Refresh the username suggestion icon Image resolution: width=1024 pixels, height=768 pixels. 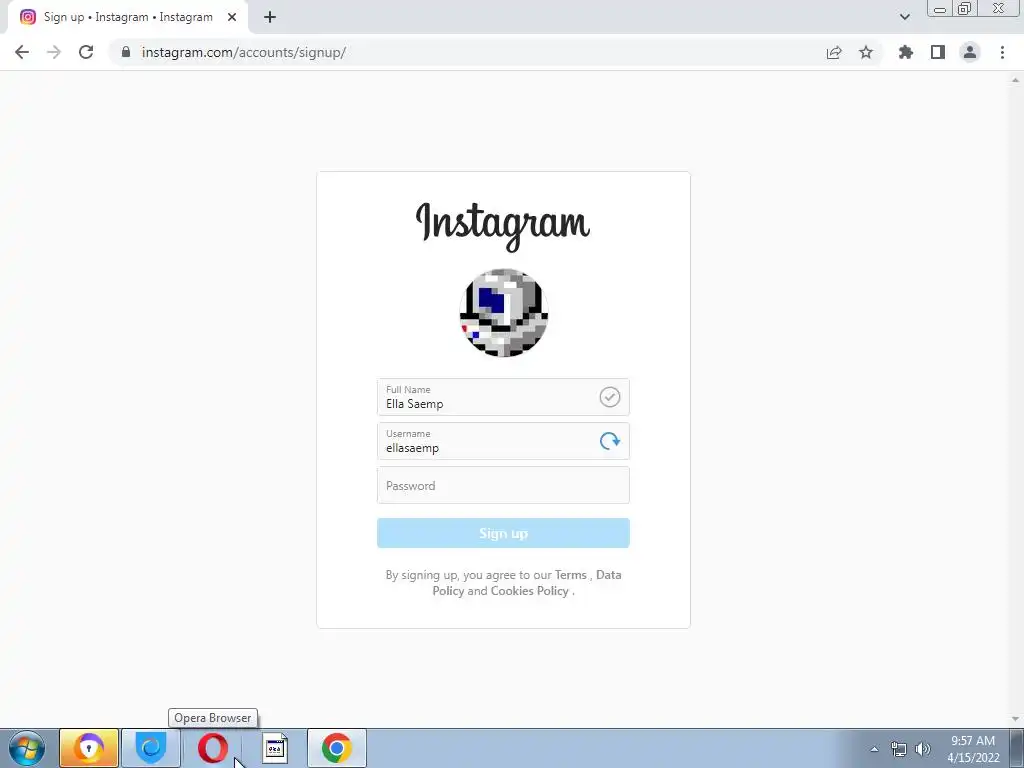(609, 441)
